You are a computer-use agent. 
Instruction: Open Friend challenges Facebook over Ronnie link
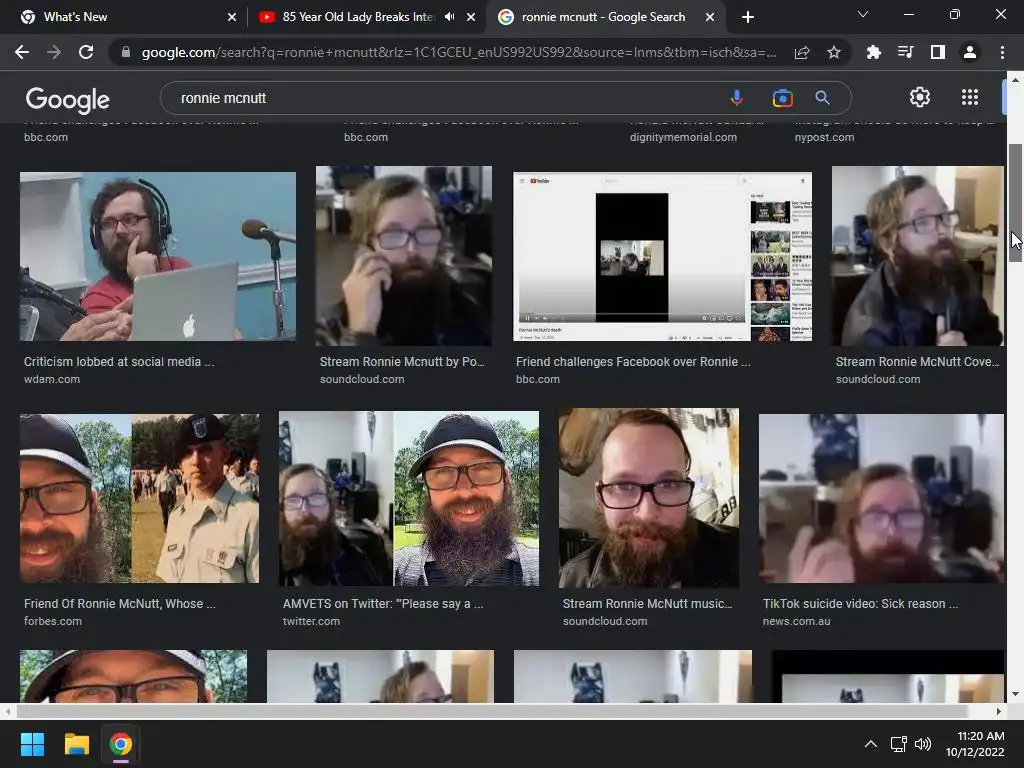click(633, 362)
